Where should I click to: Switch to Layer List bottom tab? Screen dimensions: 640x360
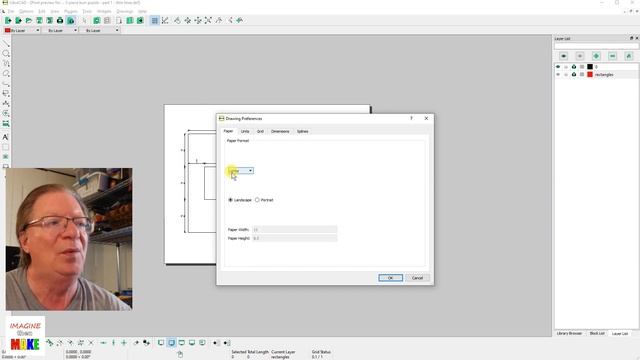[620, 333]
